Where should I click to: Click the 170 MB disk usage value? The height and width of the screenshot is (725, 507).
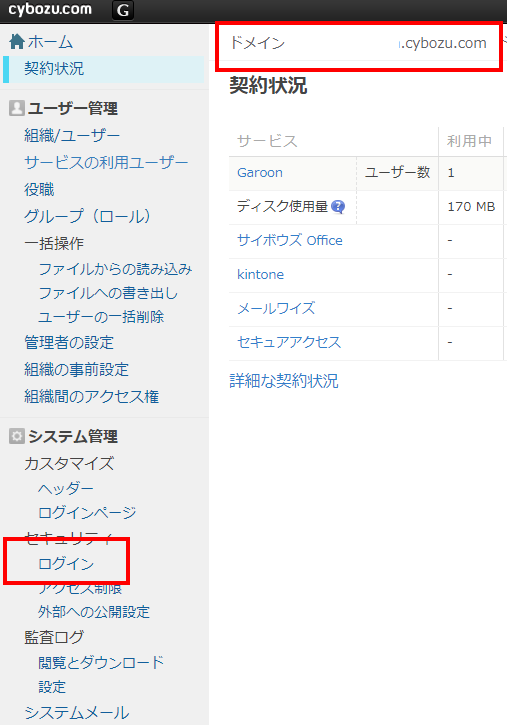click(471, 206)
